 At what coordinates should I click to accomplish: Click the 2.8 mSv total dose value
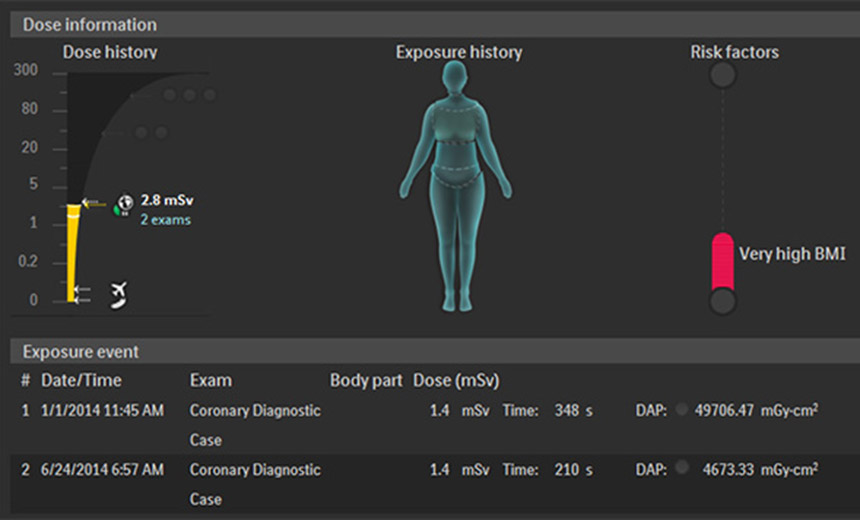pos(167,200)
